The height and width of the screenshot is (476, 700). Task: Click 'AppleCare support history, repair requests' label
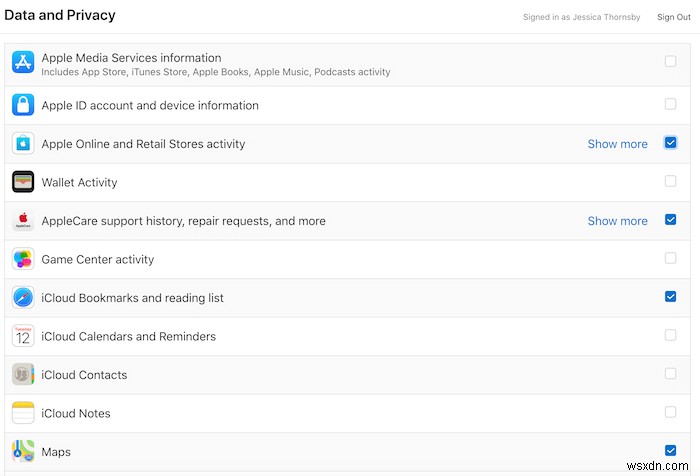183,221
